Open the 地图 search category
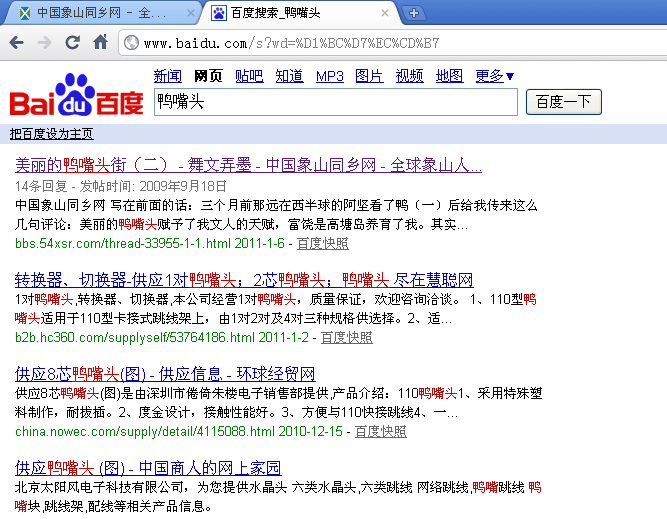This screenshot has width=667, height=519. coord(450,76)
